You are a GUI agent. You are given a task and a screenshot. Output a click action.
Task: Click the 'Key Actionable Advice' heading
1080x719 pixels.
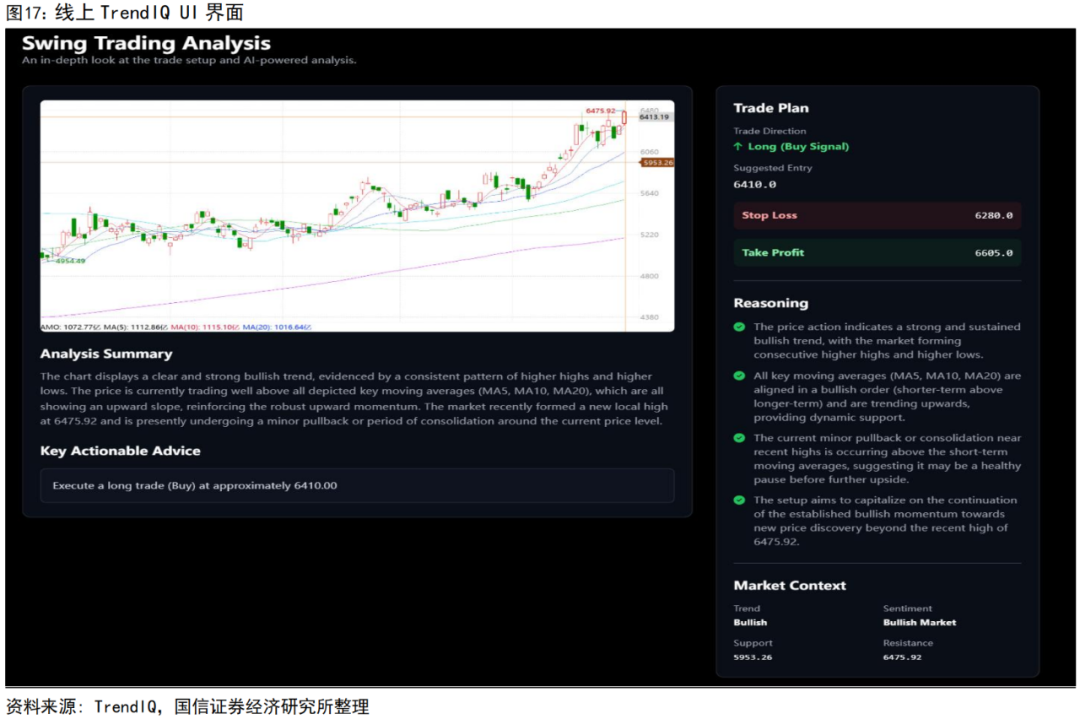click(120, 451)
